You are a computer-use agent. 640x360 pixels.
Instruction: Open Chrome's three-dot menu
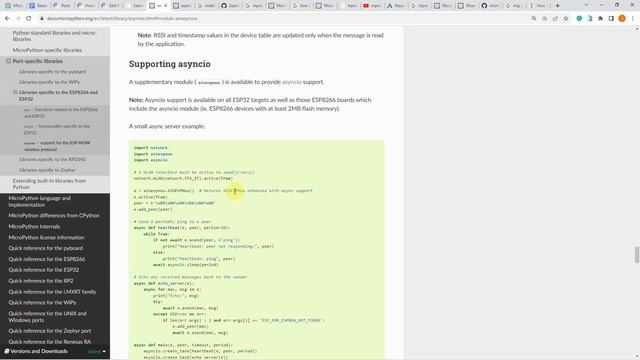click(x=633, y=18)
